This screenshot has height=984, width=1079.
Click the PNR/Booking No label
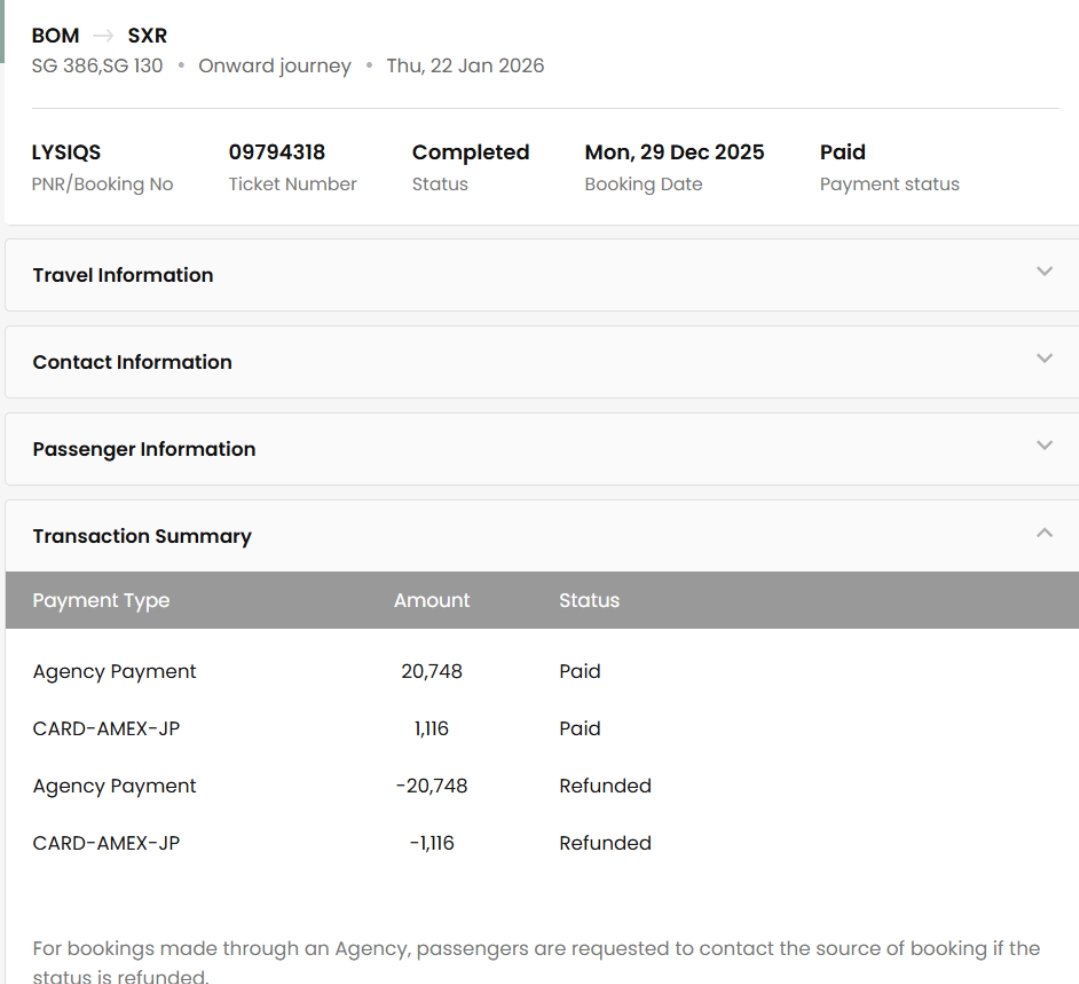coord(102,184)
